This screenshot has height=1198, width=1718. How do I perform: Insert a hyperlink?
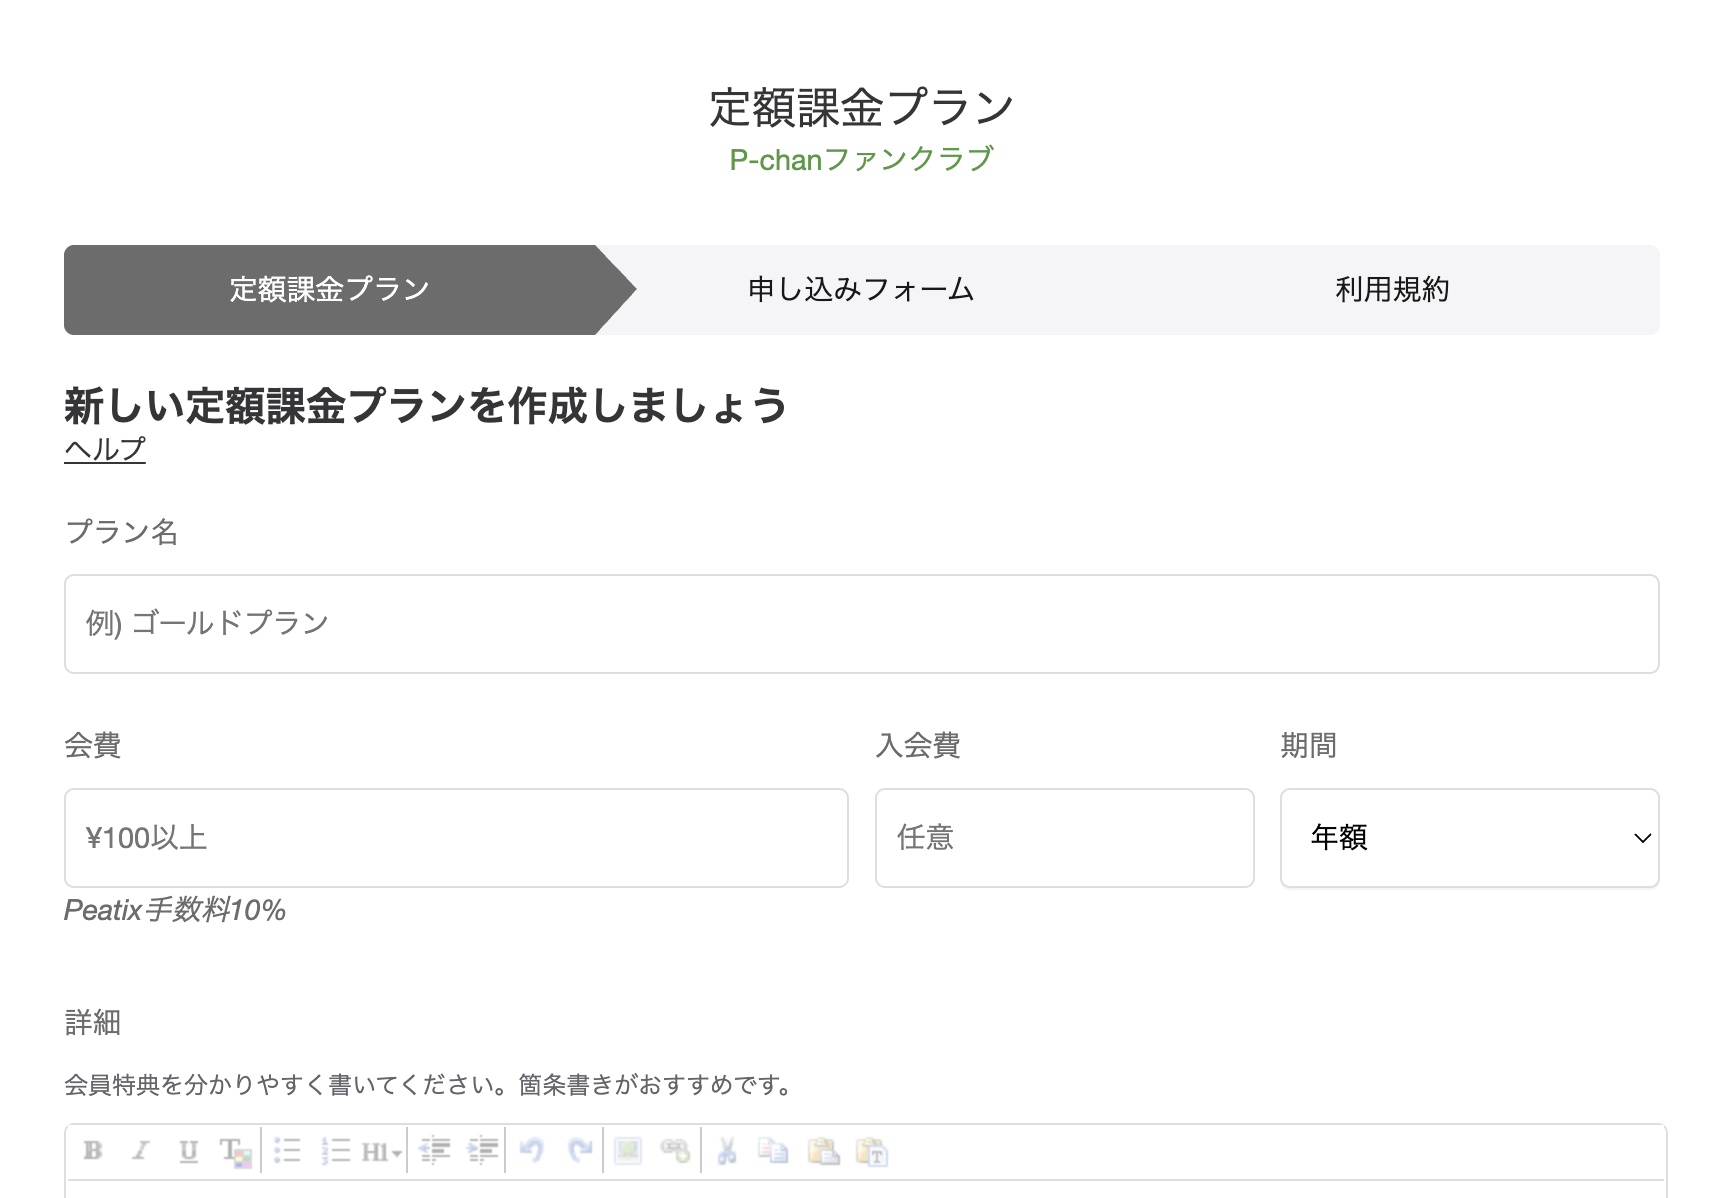tap(675, 1150)
